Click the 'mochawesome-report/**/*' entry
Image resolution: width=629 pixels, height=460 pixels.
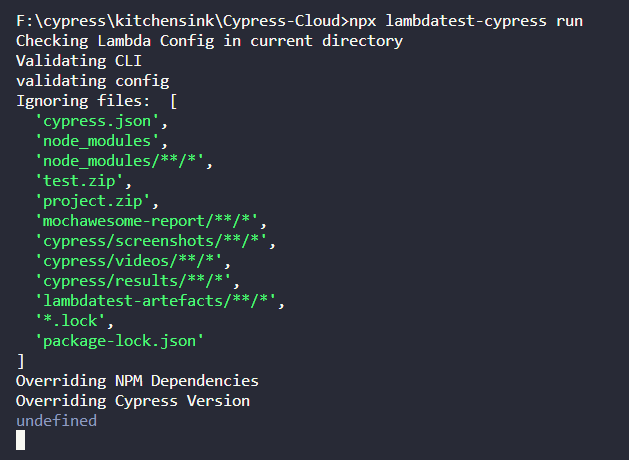click(x=146, y=221)
